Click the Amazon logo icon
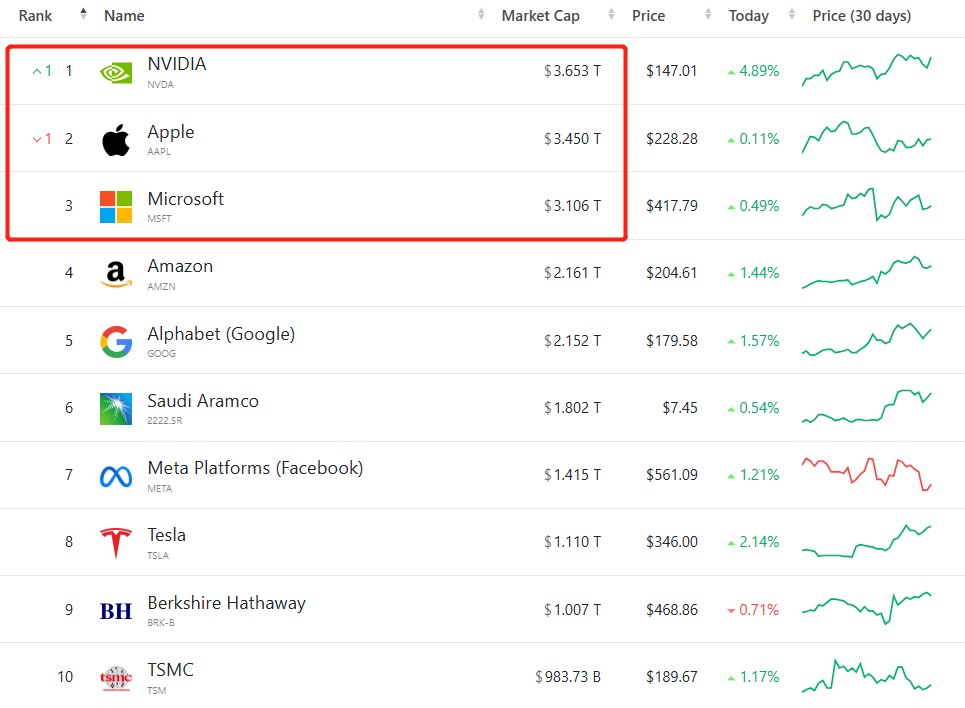 [116, 274]
